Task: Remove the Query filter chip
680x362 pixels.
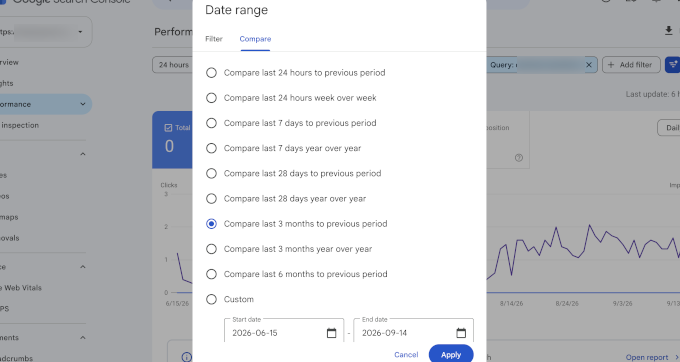Action: 588,65
